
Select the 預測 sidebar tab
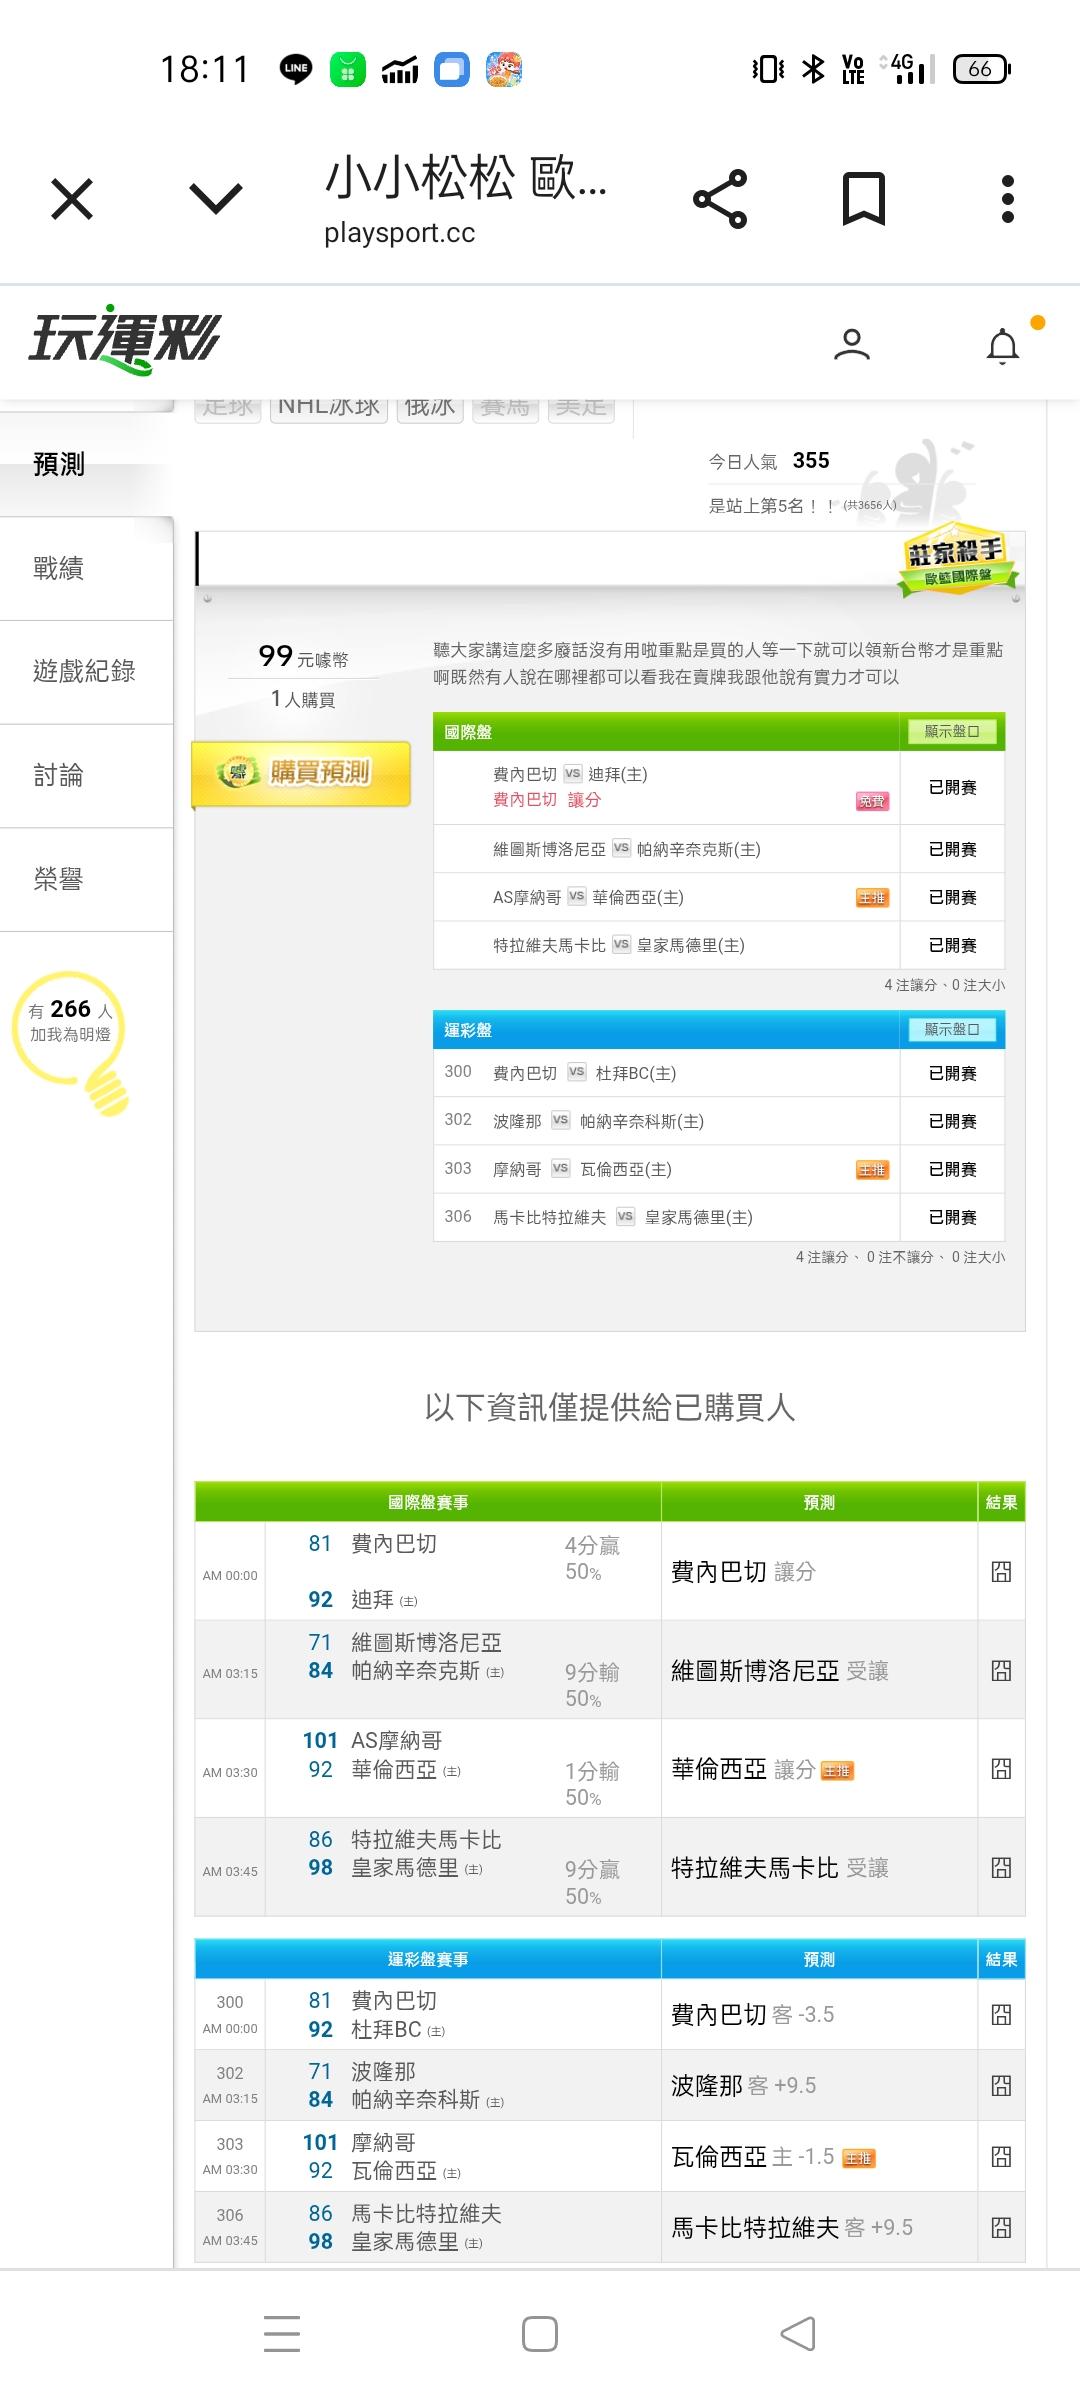coord(86,464)
